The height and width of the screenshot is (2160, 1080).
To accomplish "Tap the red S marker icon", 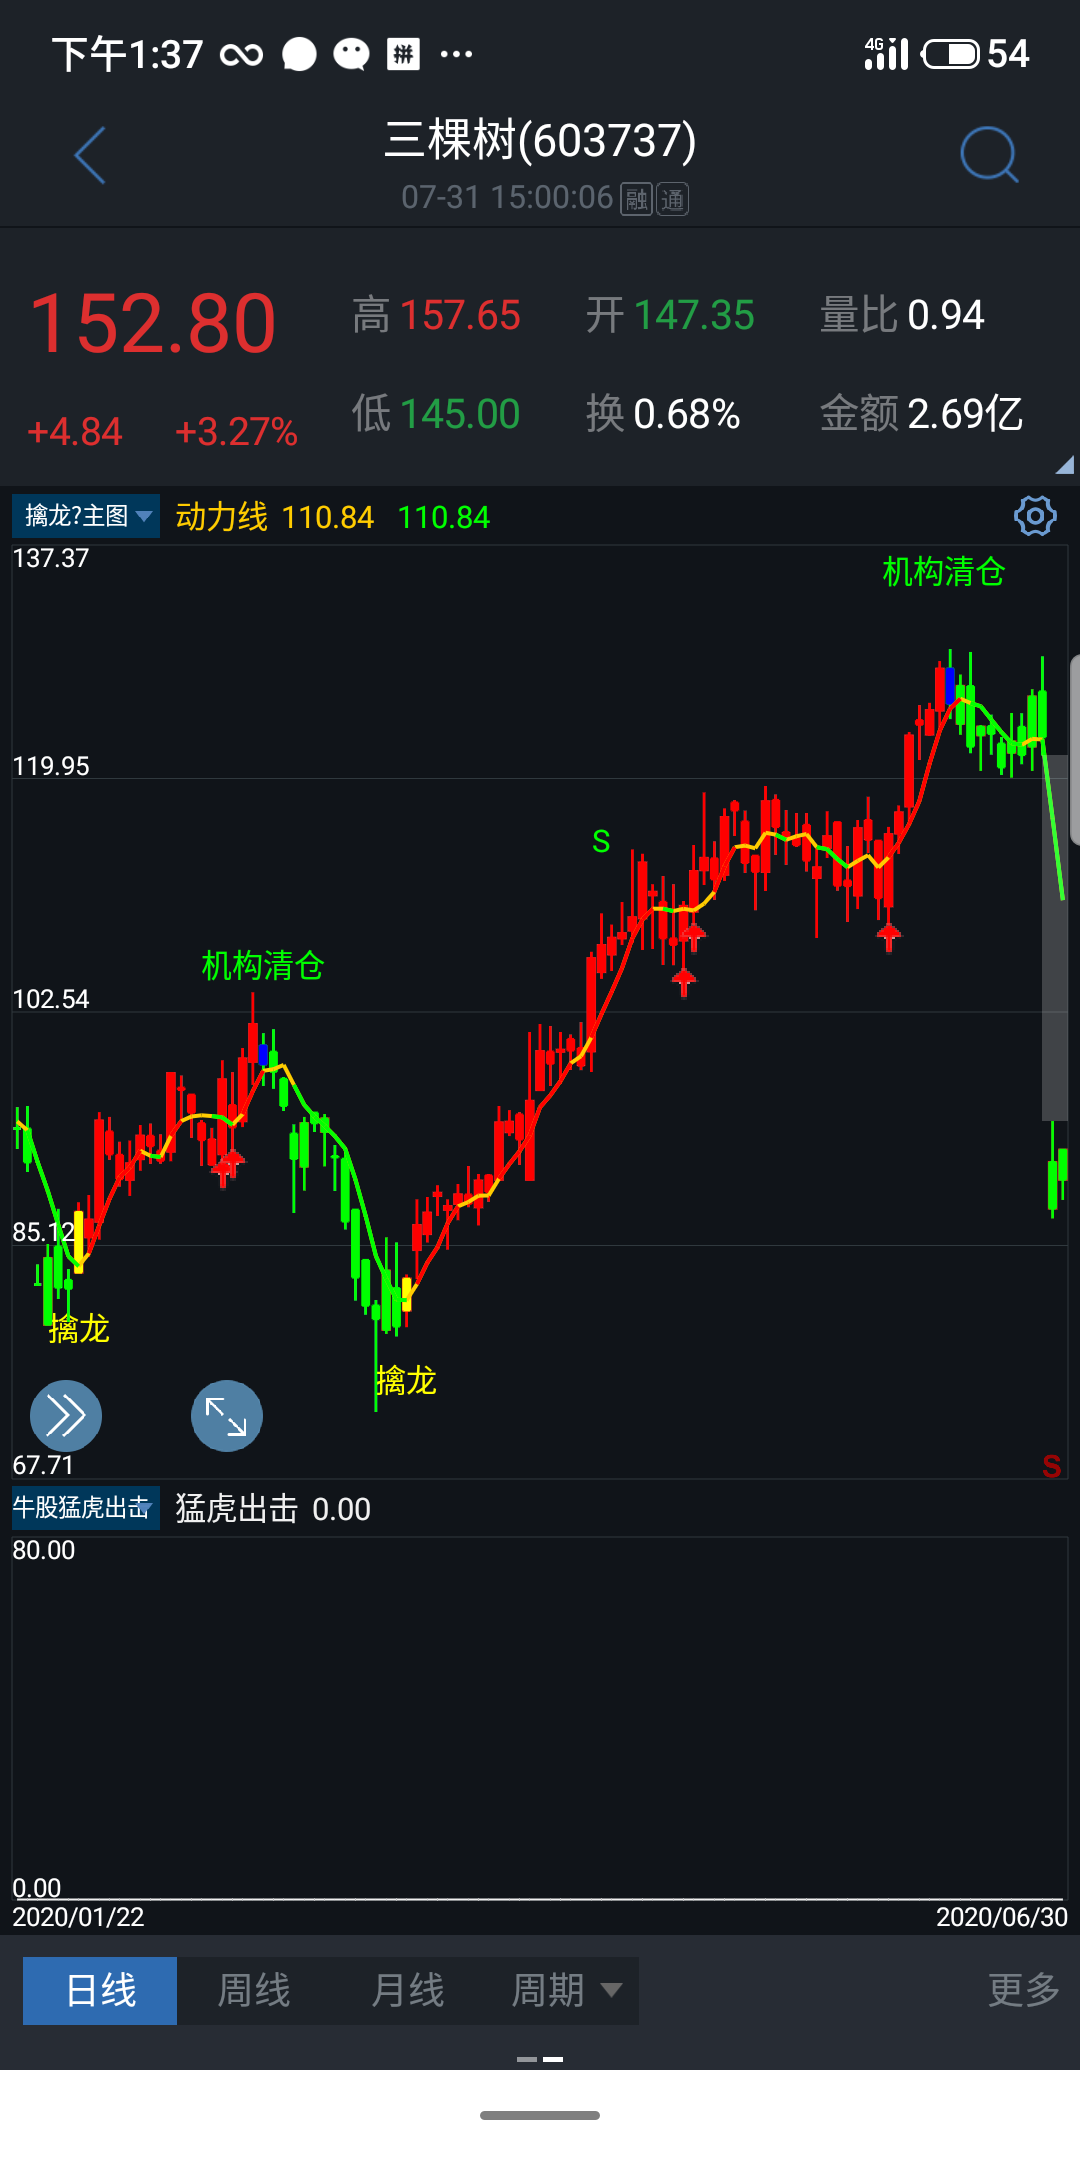I will 1051,1466.
